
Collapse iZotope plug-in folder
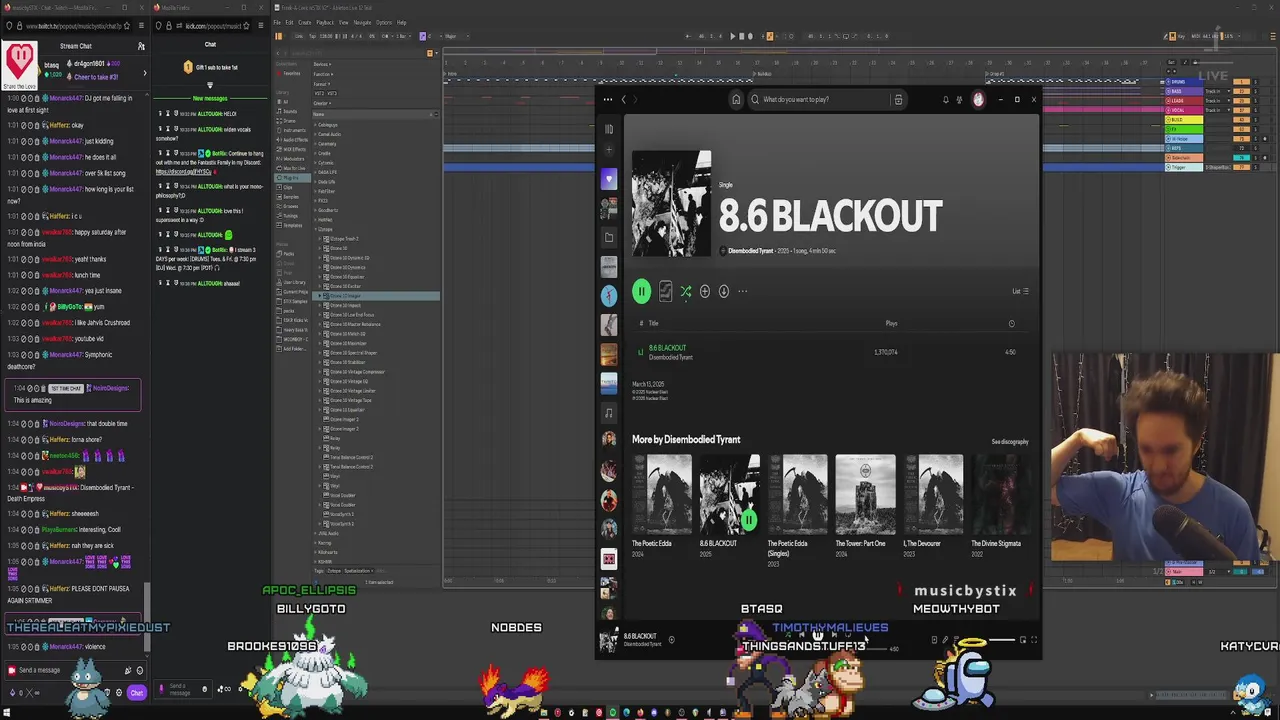[x=315, y=229]
